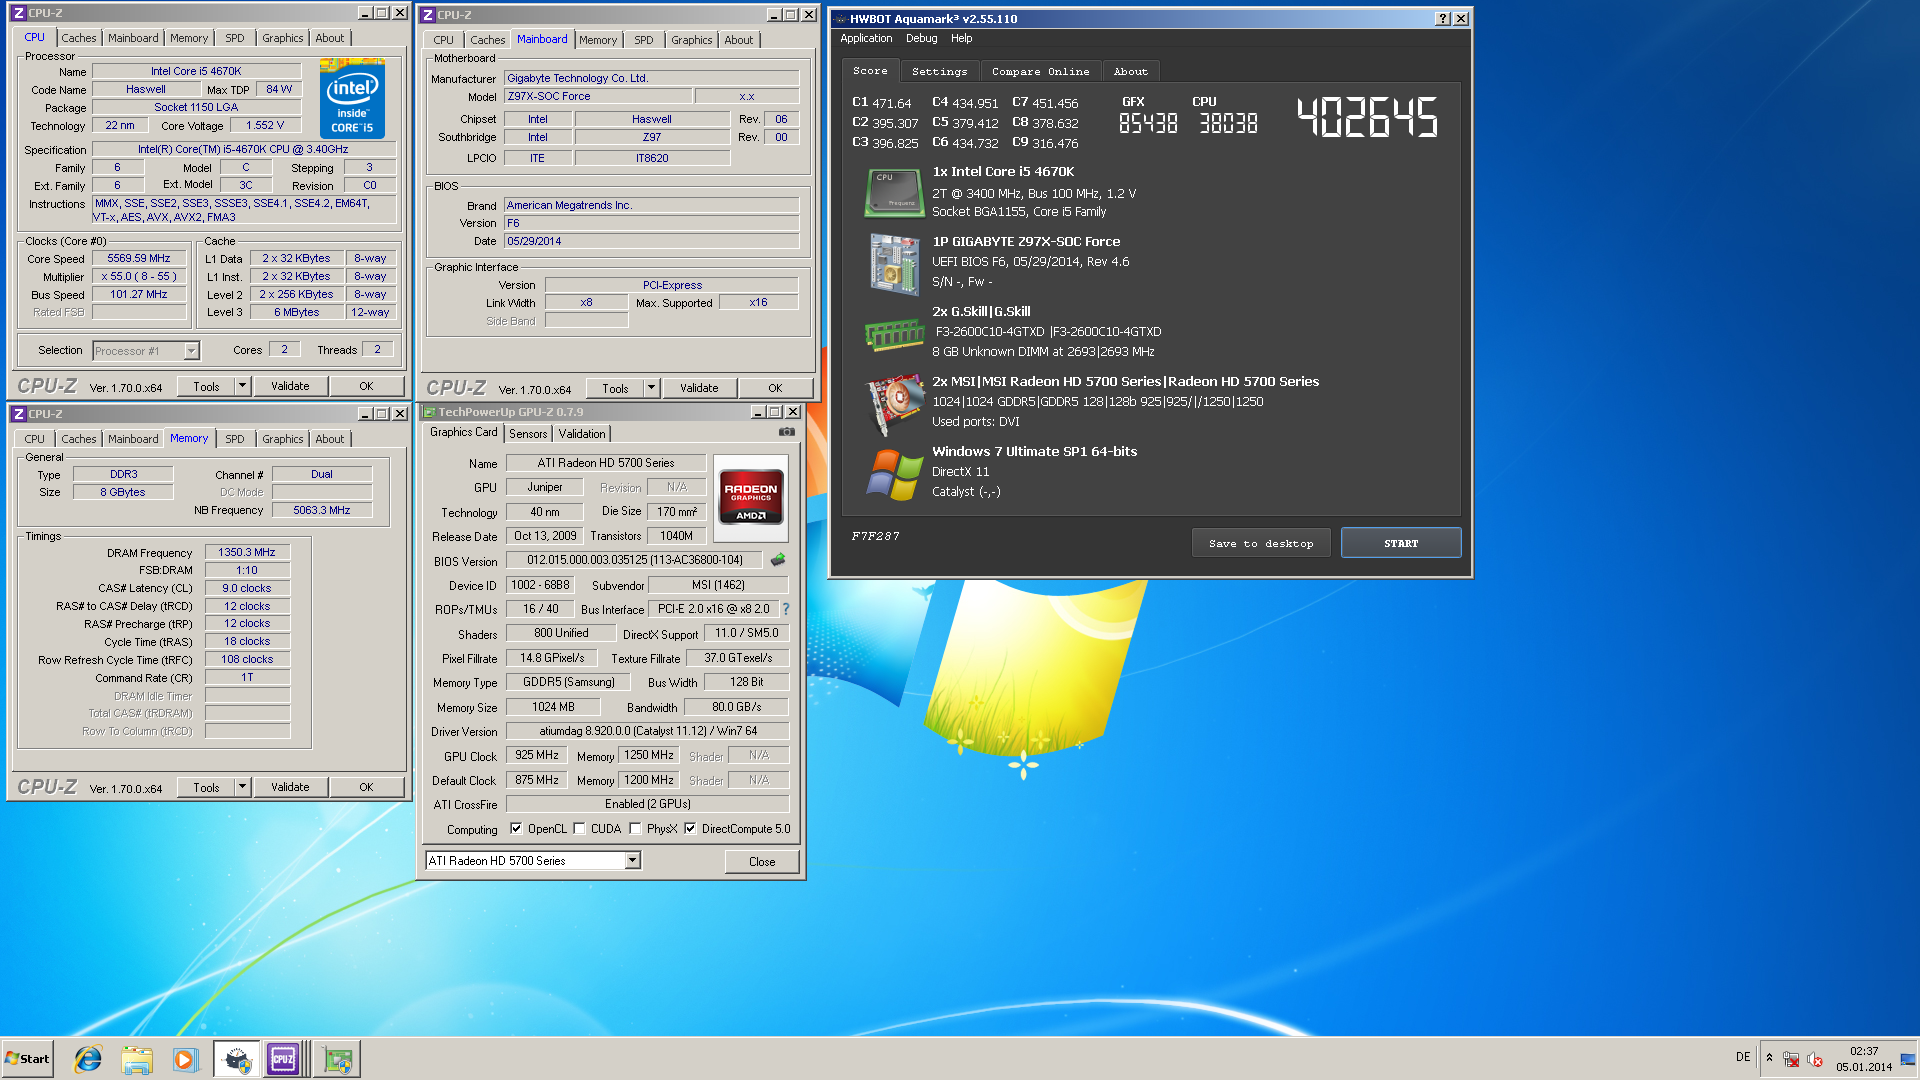
Task: Click the START benchmark button
Action: pyautogui.click(x=1401, y=543)
